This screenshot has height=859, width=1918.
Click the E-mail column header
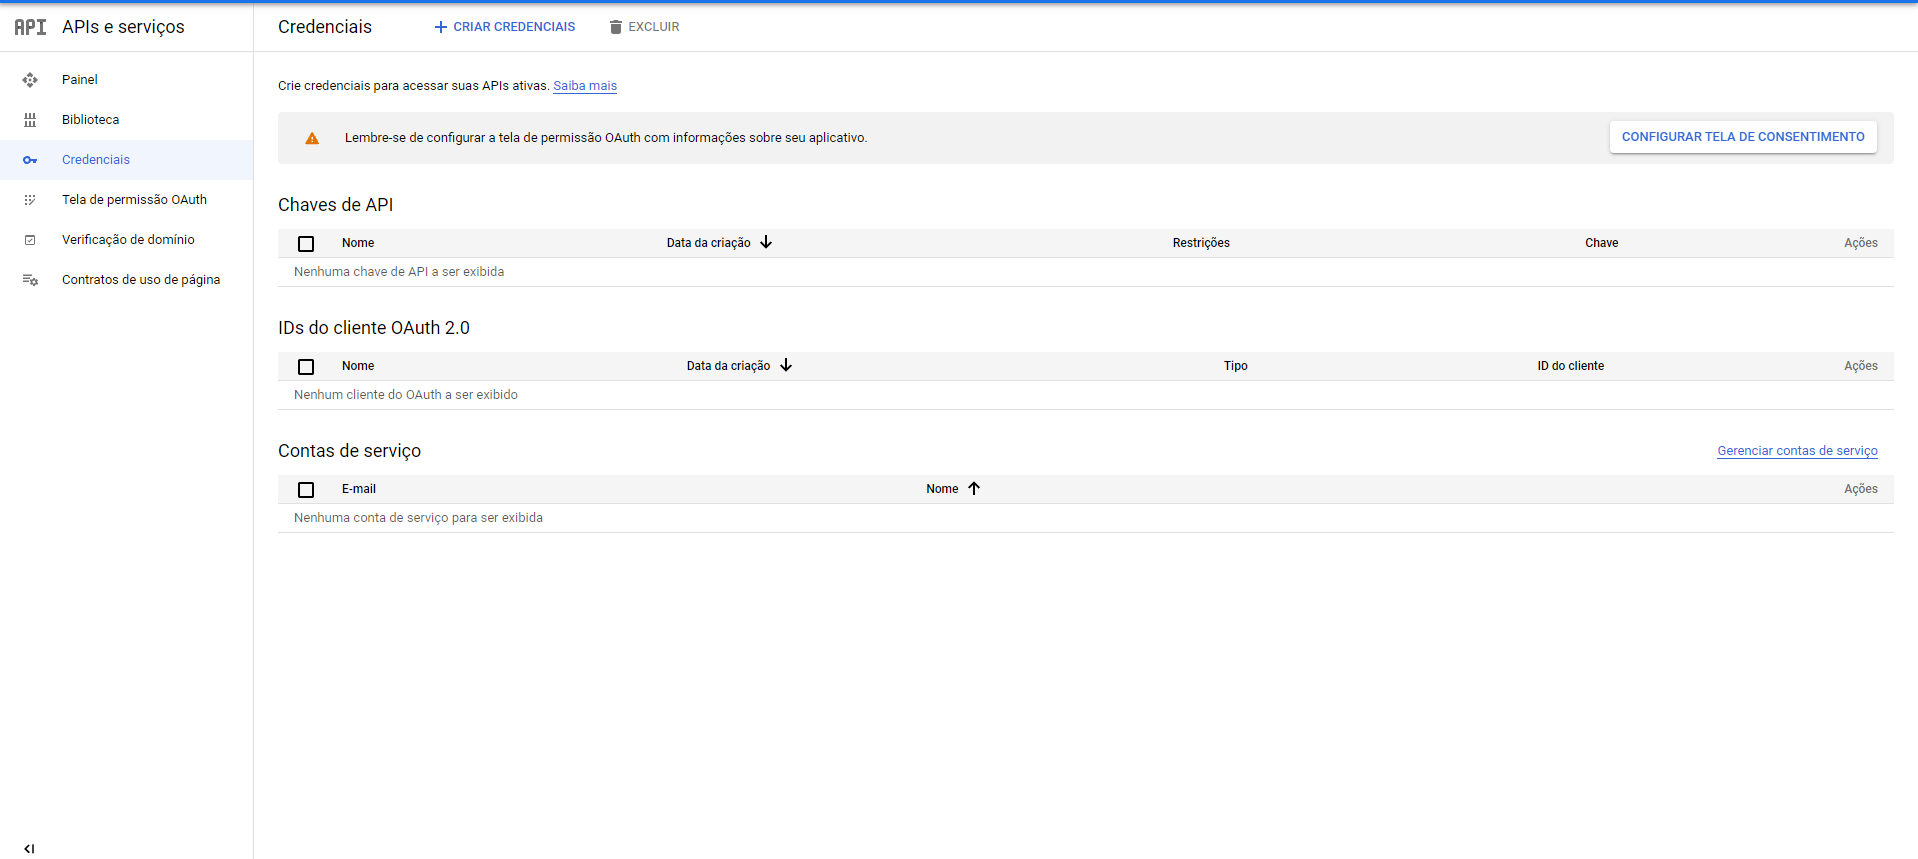coord(359,489)
